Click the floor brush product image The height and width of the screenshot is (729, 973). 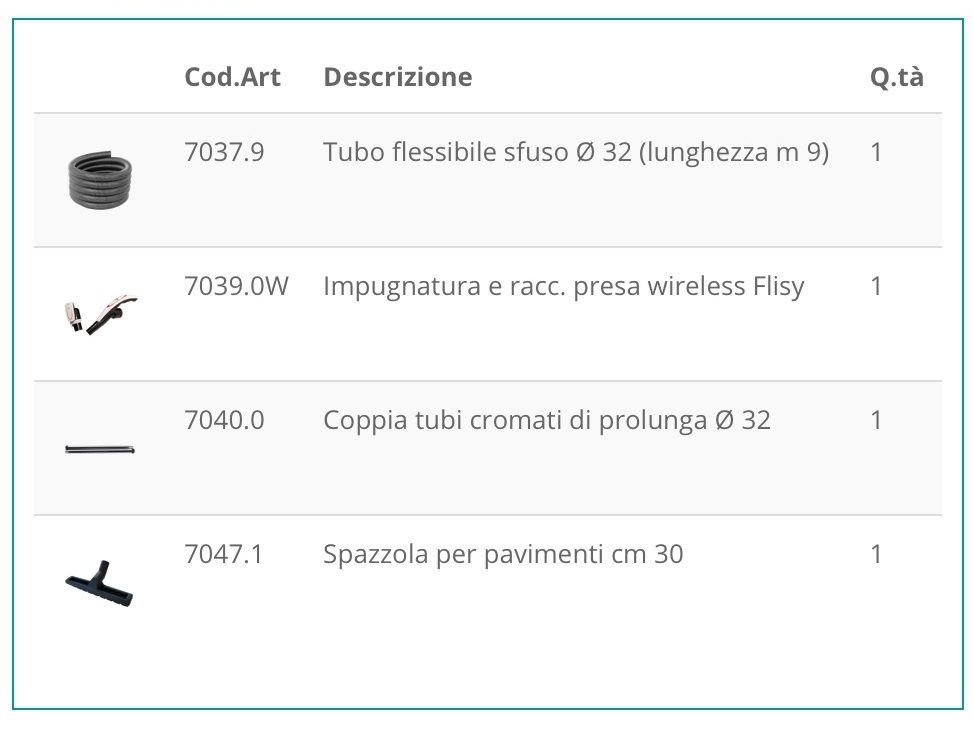[99, 583]
